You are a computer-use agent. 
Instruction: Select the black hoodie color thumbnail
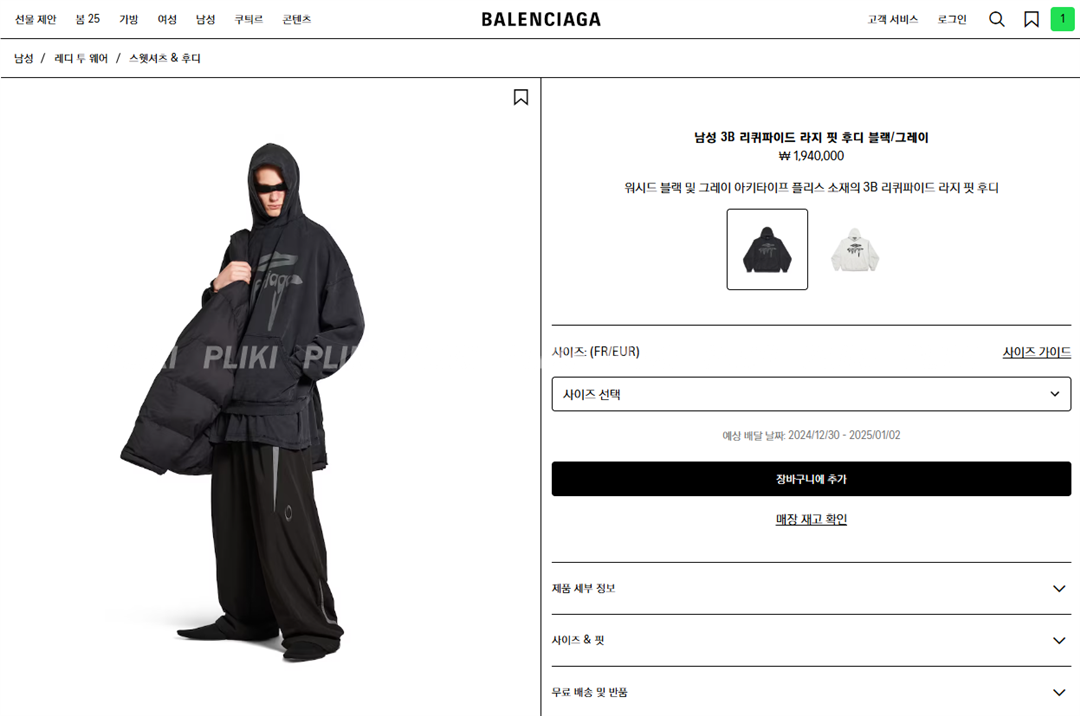(x=767, y=249)
